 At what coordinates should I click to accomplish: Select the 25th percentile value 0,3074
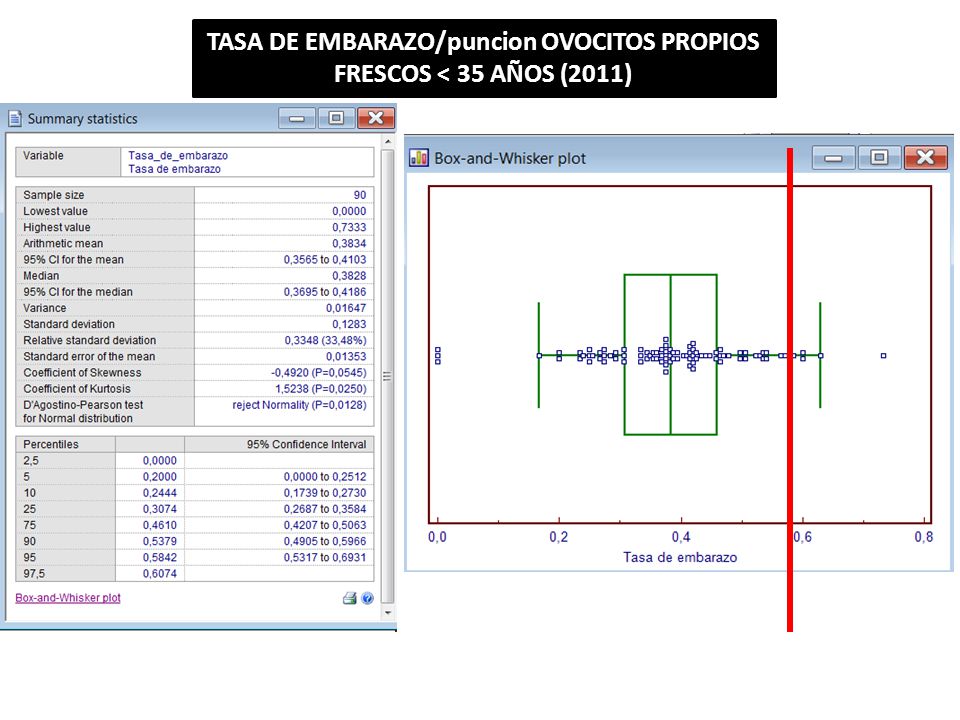pyautogui.click(x=159, y=509)
